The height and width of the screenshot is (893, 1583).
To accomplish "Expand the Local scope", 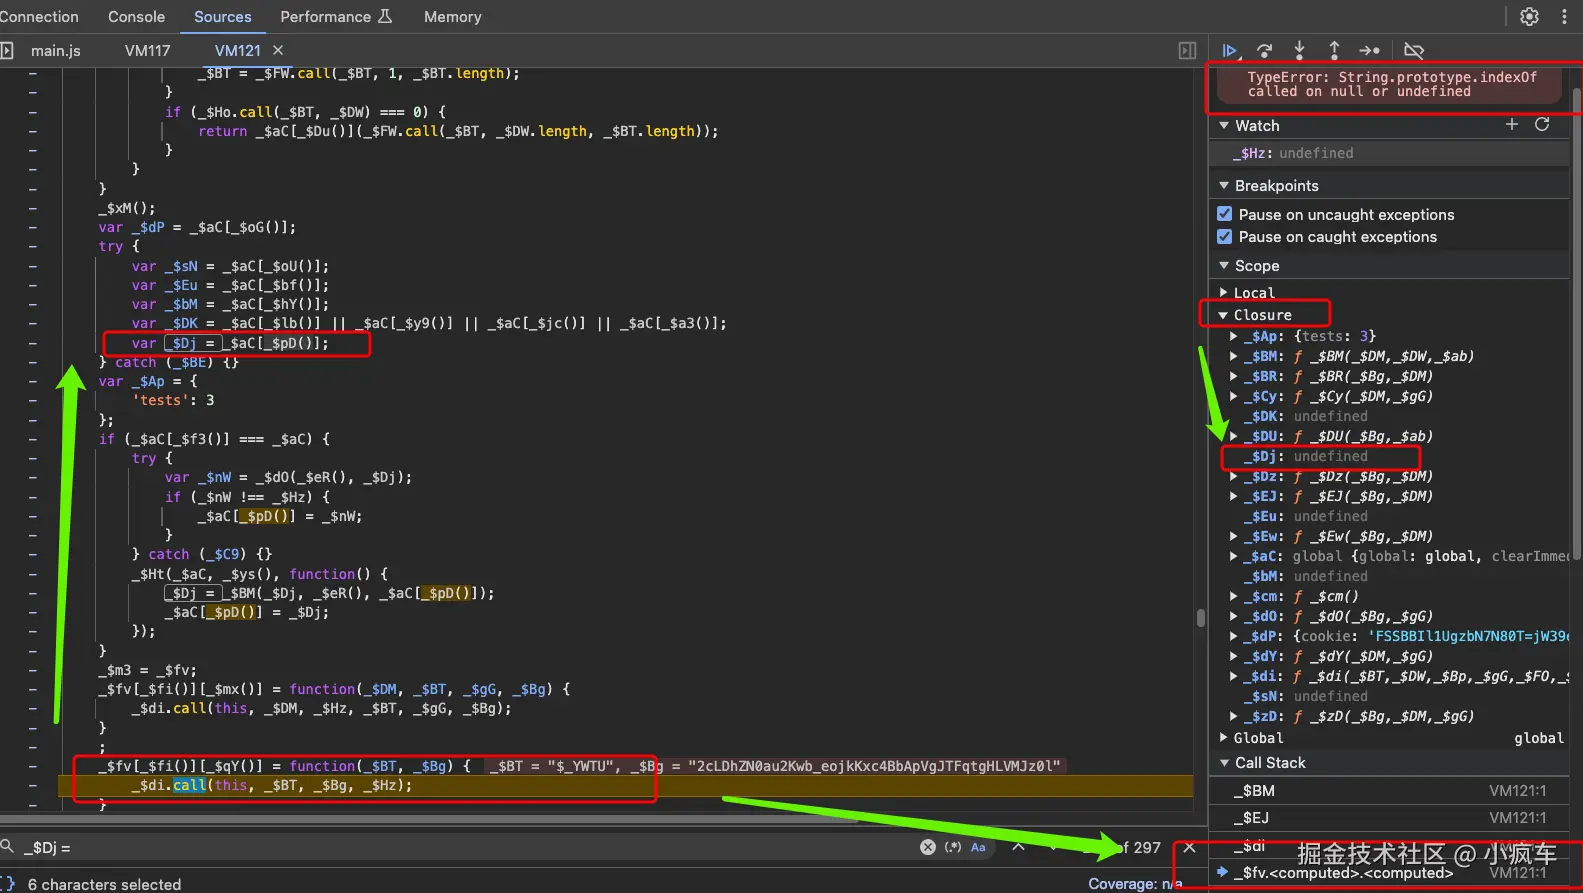I will click(1223, 293).
